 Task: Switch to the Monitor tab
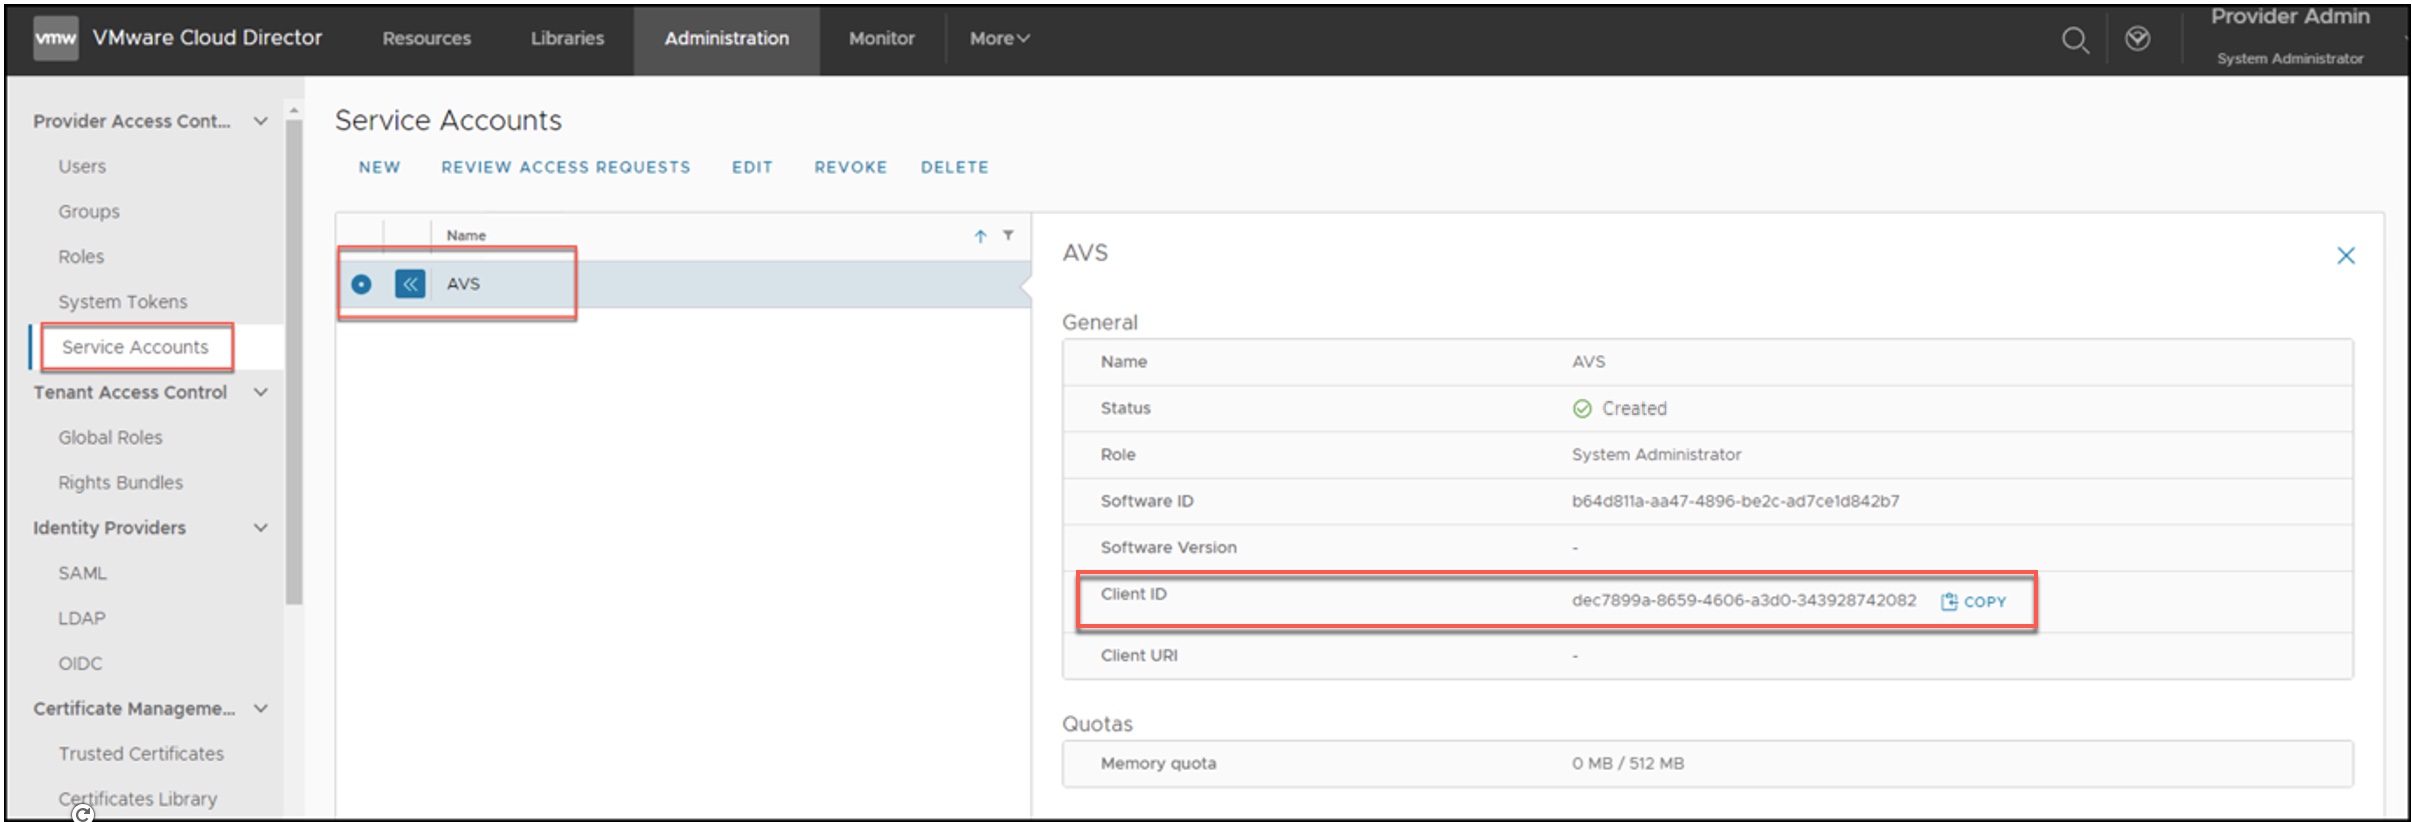tap(881, 39)
